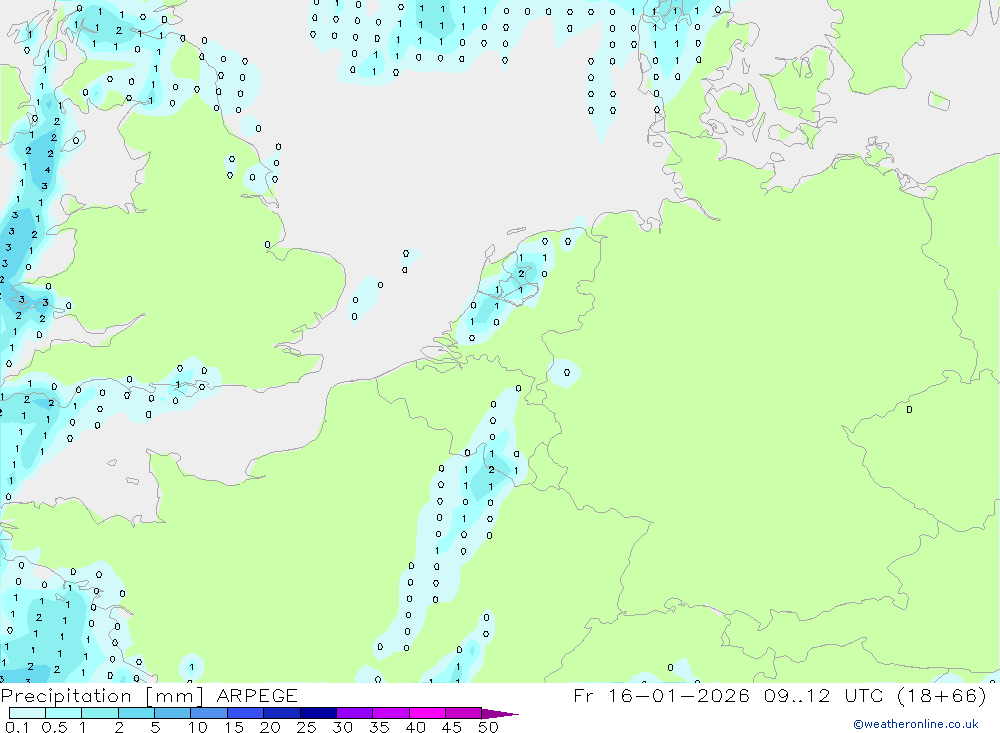Click the legend value label '50'
The height and width of the screenshot is (733, 1000).
point(488,727)
